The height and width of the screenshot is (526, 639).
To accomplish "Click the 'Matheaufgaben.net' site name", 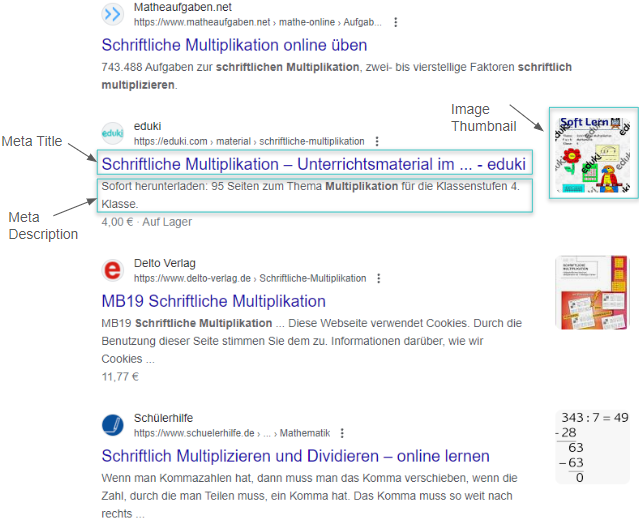I will 183,7.
